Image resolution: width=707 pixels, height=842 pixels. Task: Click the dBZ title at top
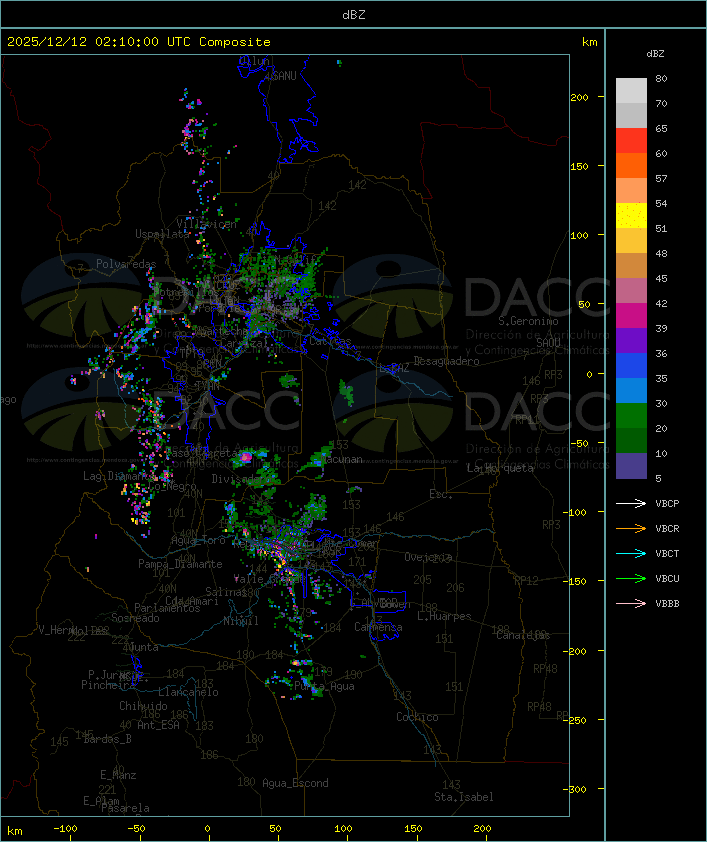pyautogui.click(x=354, y=15)
